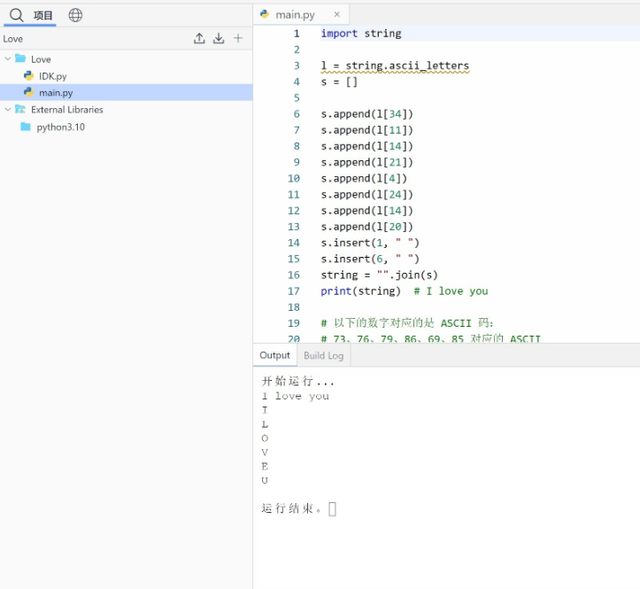Click the download icon in Love toolbar

(219, 38)
